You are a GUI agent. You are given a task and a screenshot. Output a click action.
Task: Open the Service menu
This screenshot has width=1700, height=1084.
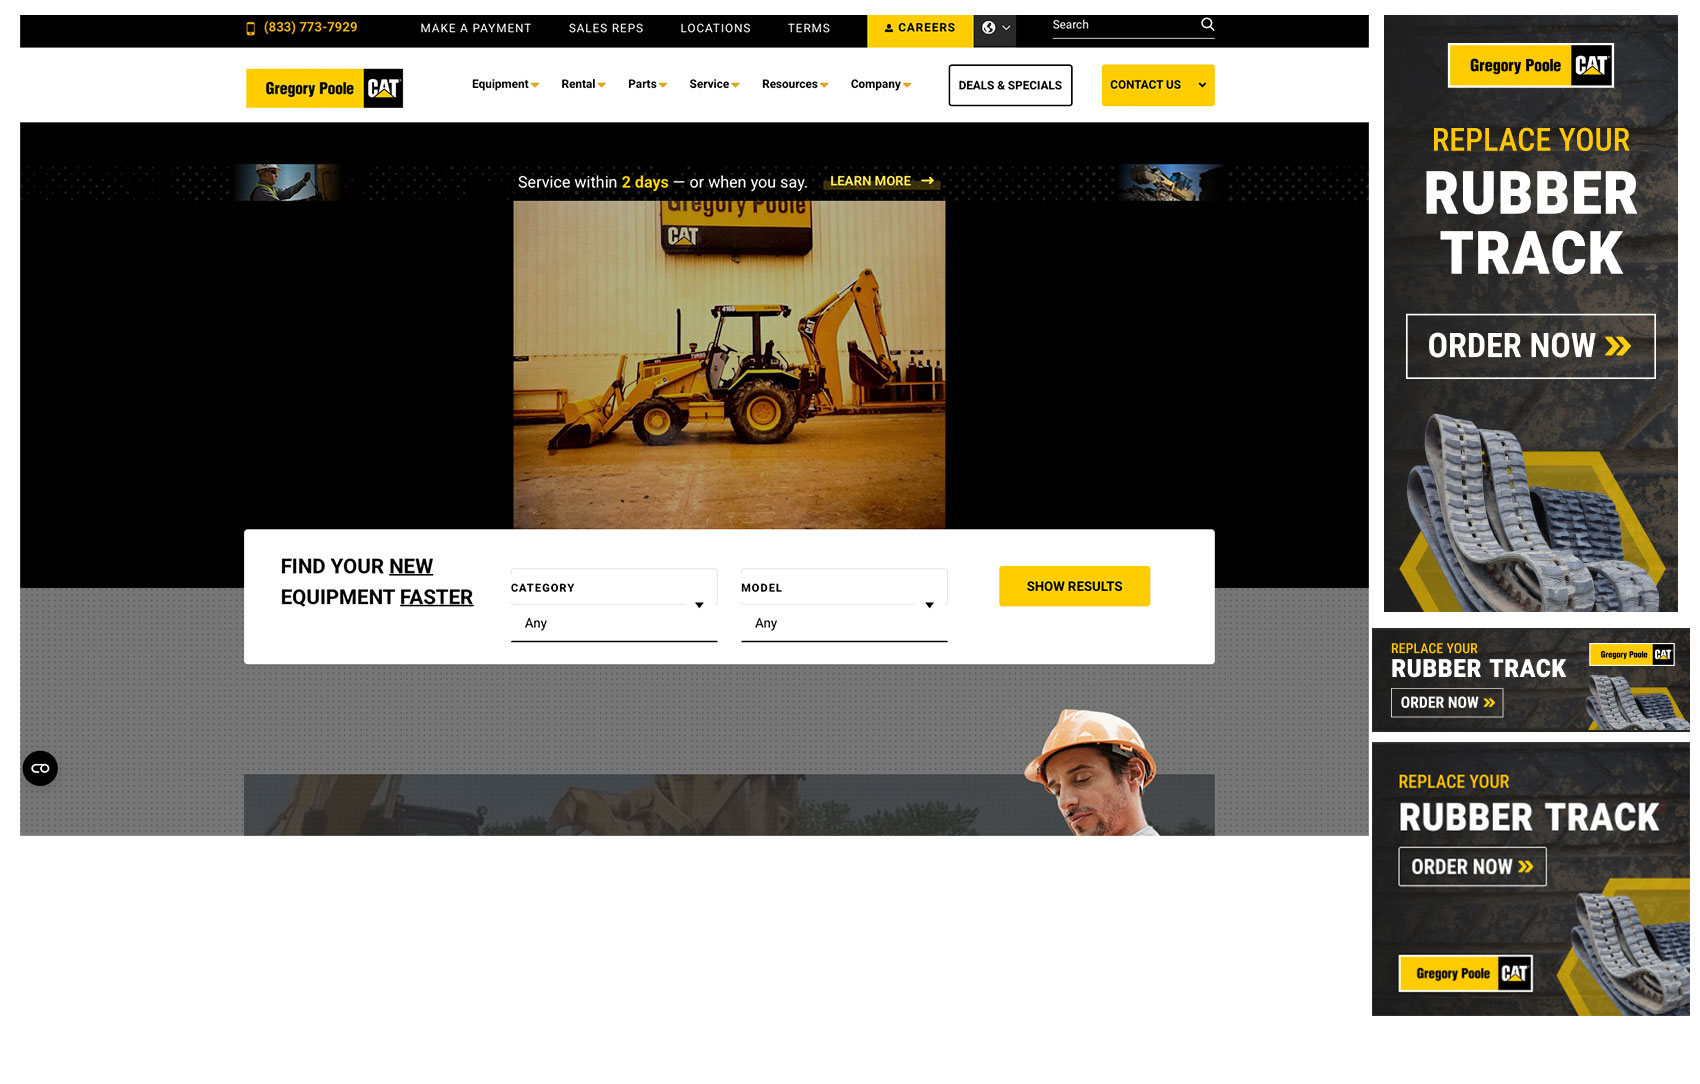tap(714, 85)
